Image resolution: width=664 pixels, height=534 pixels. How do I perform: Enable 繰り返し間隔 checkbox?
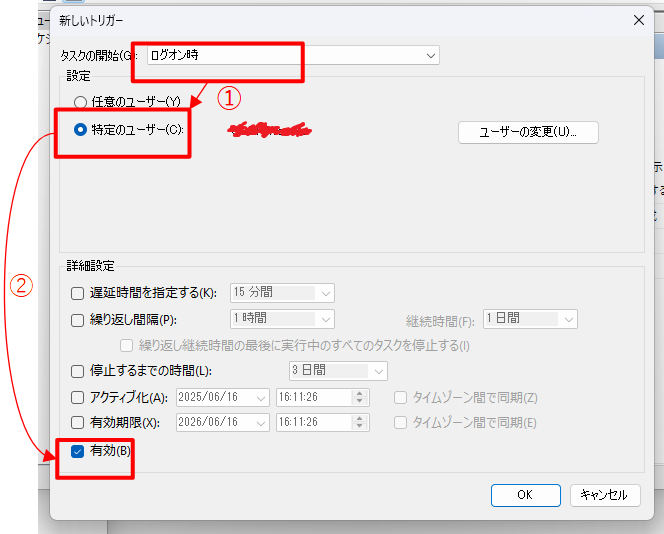77,320
